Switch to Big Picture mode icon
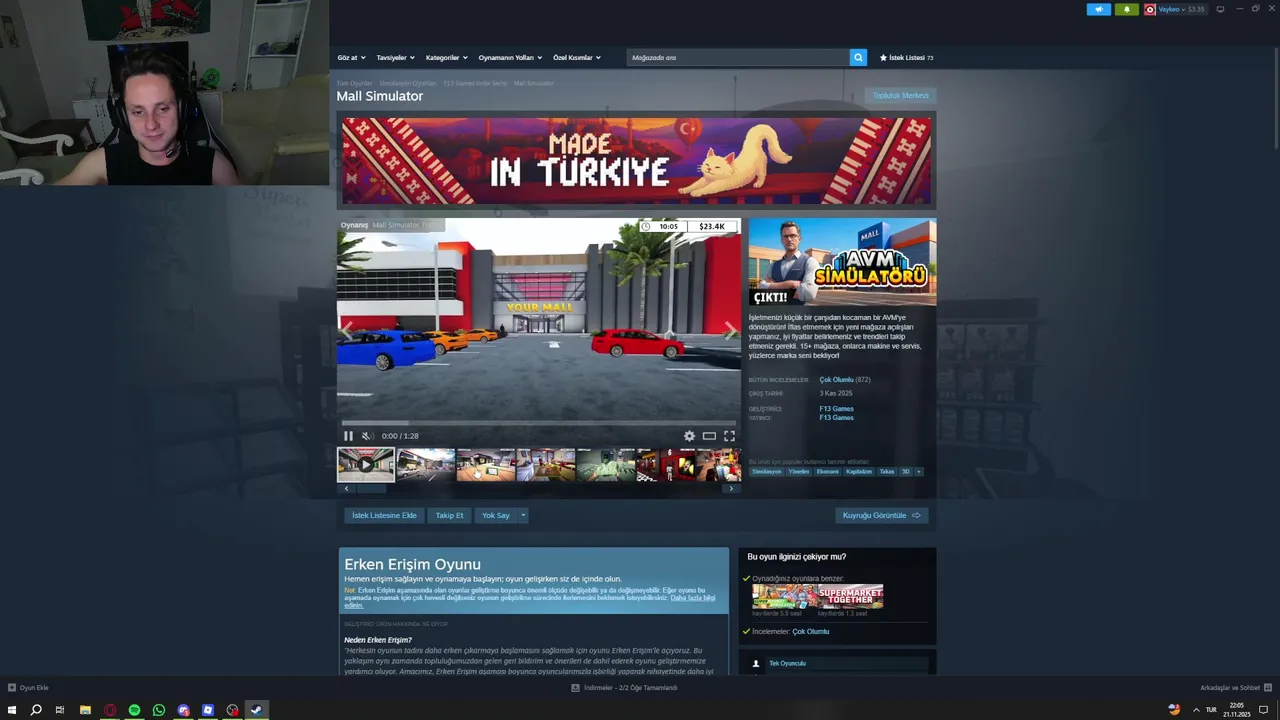The width and height of the screenshot is (1280, 720). coord(1220,9)
